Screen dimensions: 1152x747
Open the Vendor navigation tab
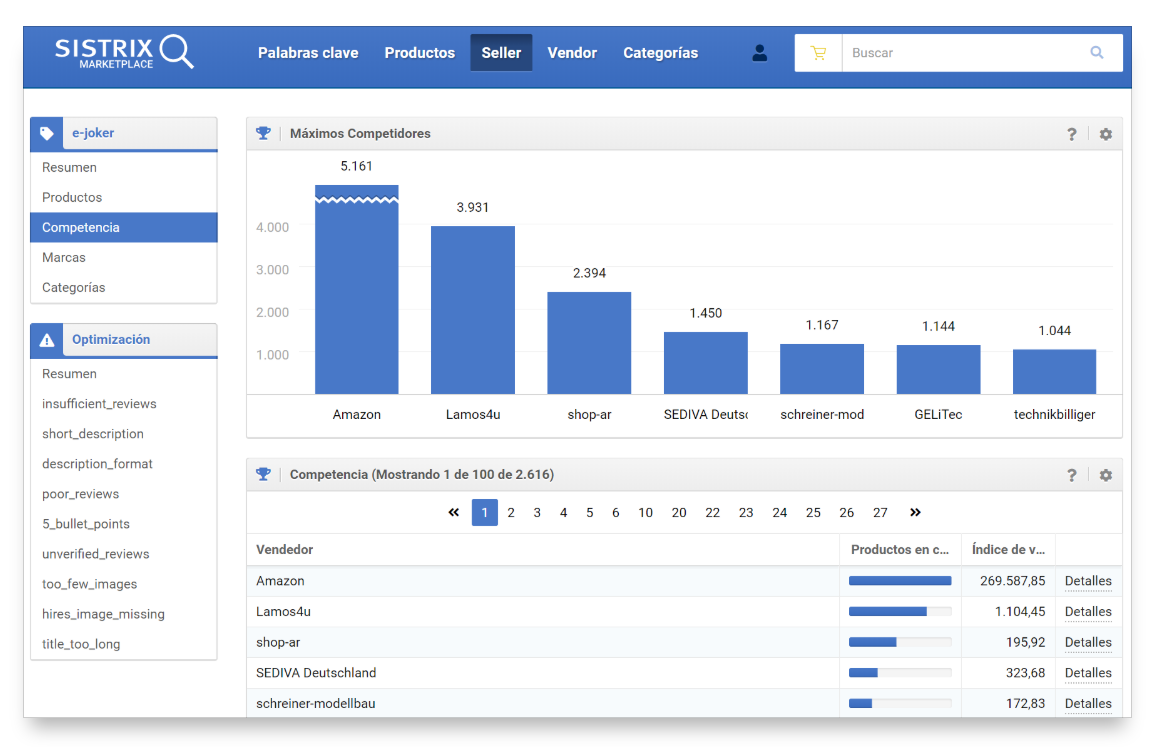[572, 53]
